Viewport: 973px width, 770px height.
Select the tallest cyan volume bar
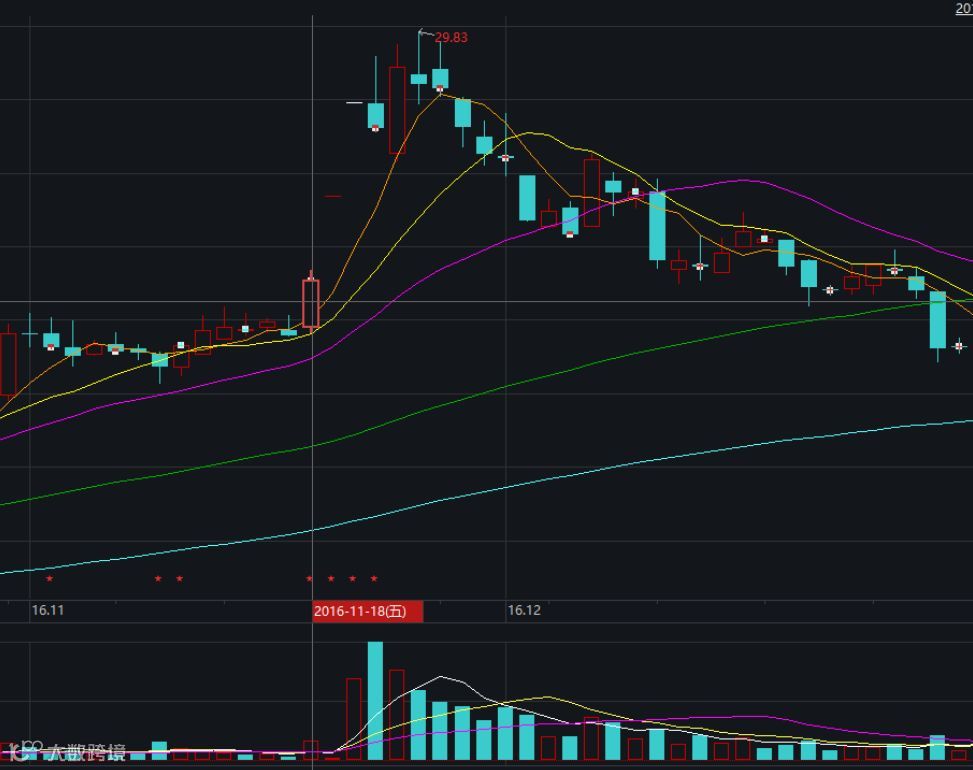375,701
